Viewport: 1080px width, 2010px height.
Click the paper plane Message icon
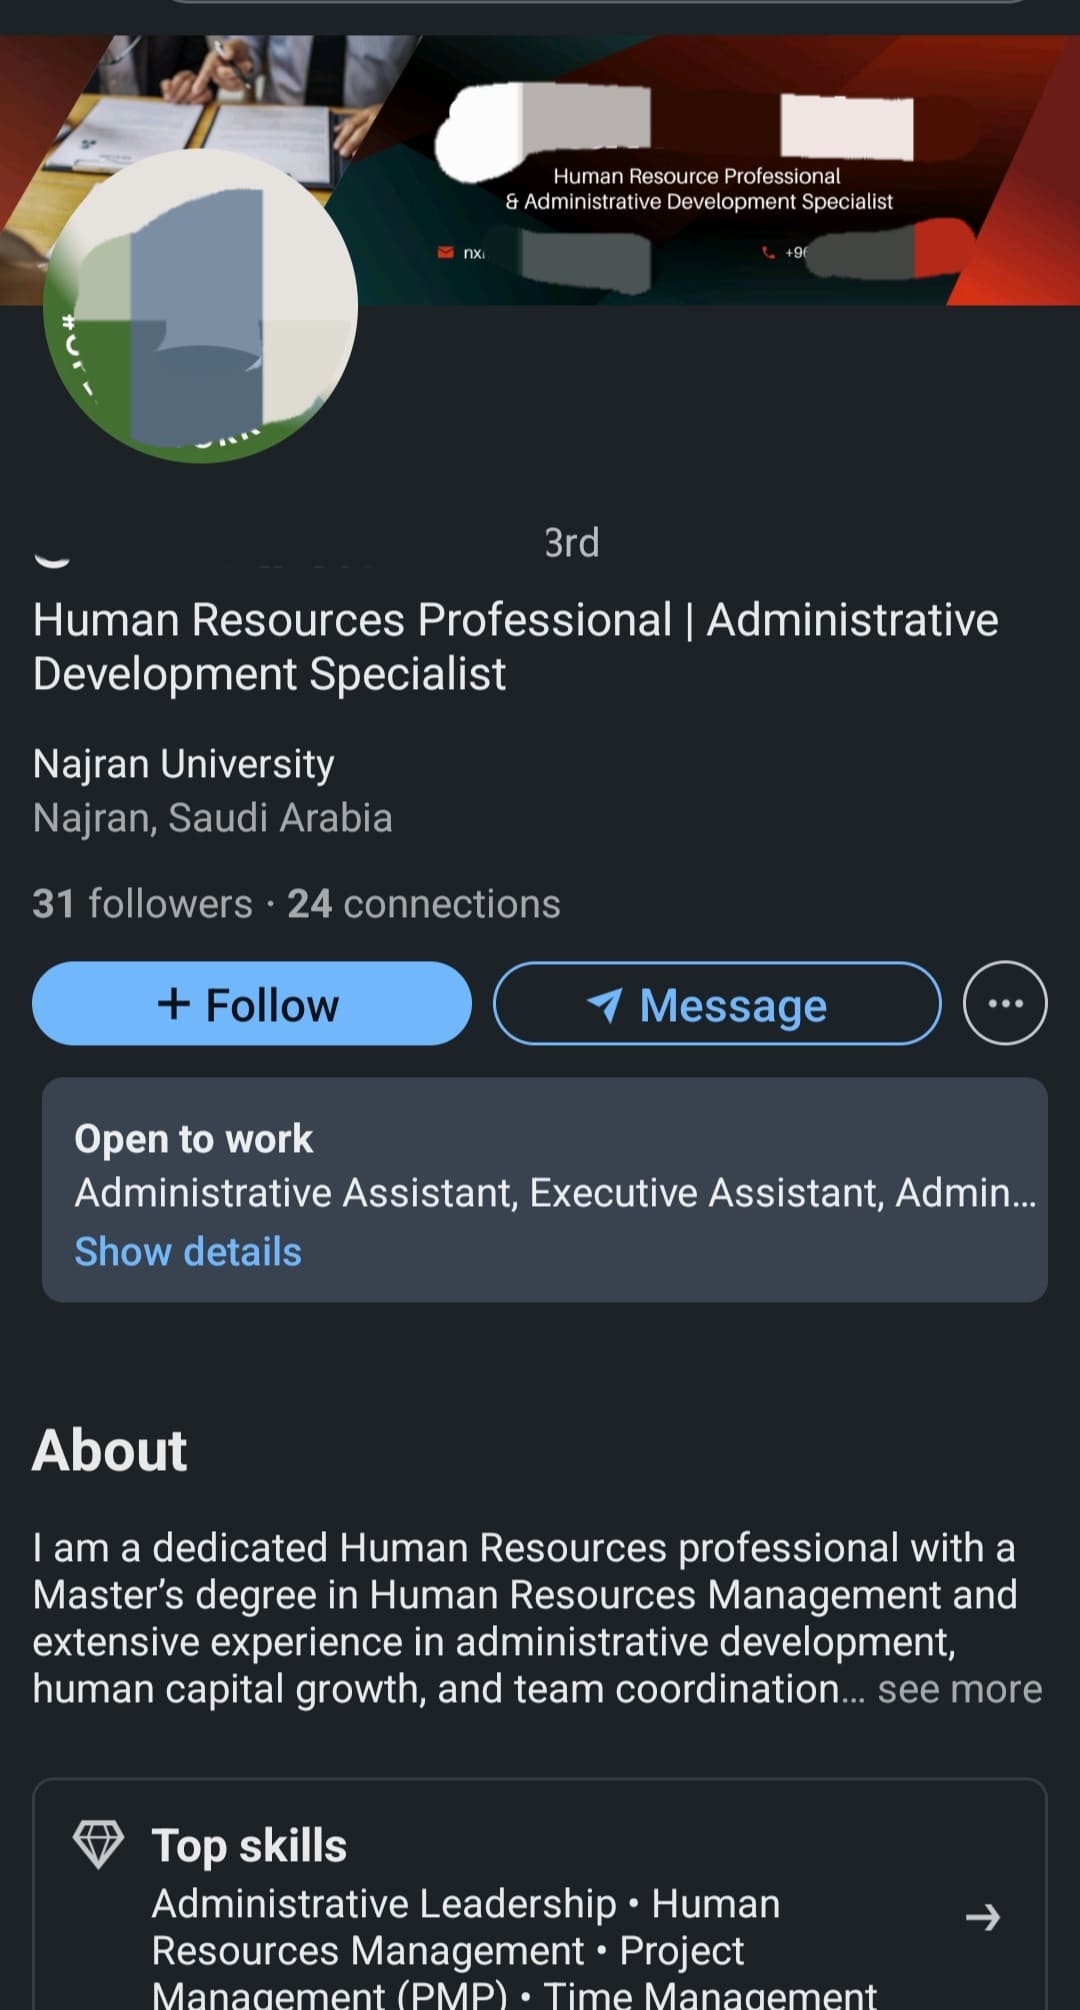[x=605, y=1004]
